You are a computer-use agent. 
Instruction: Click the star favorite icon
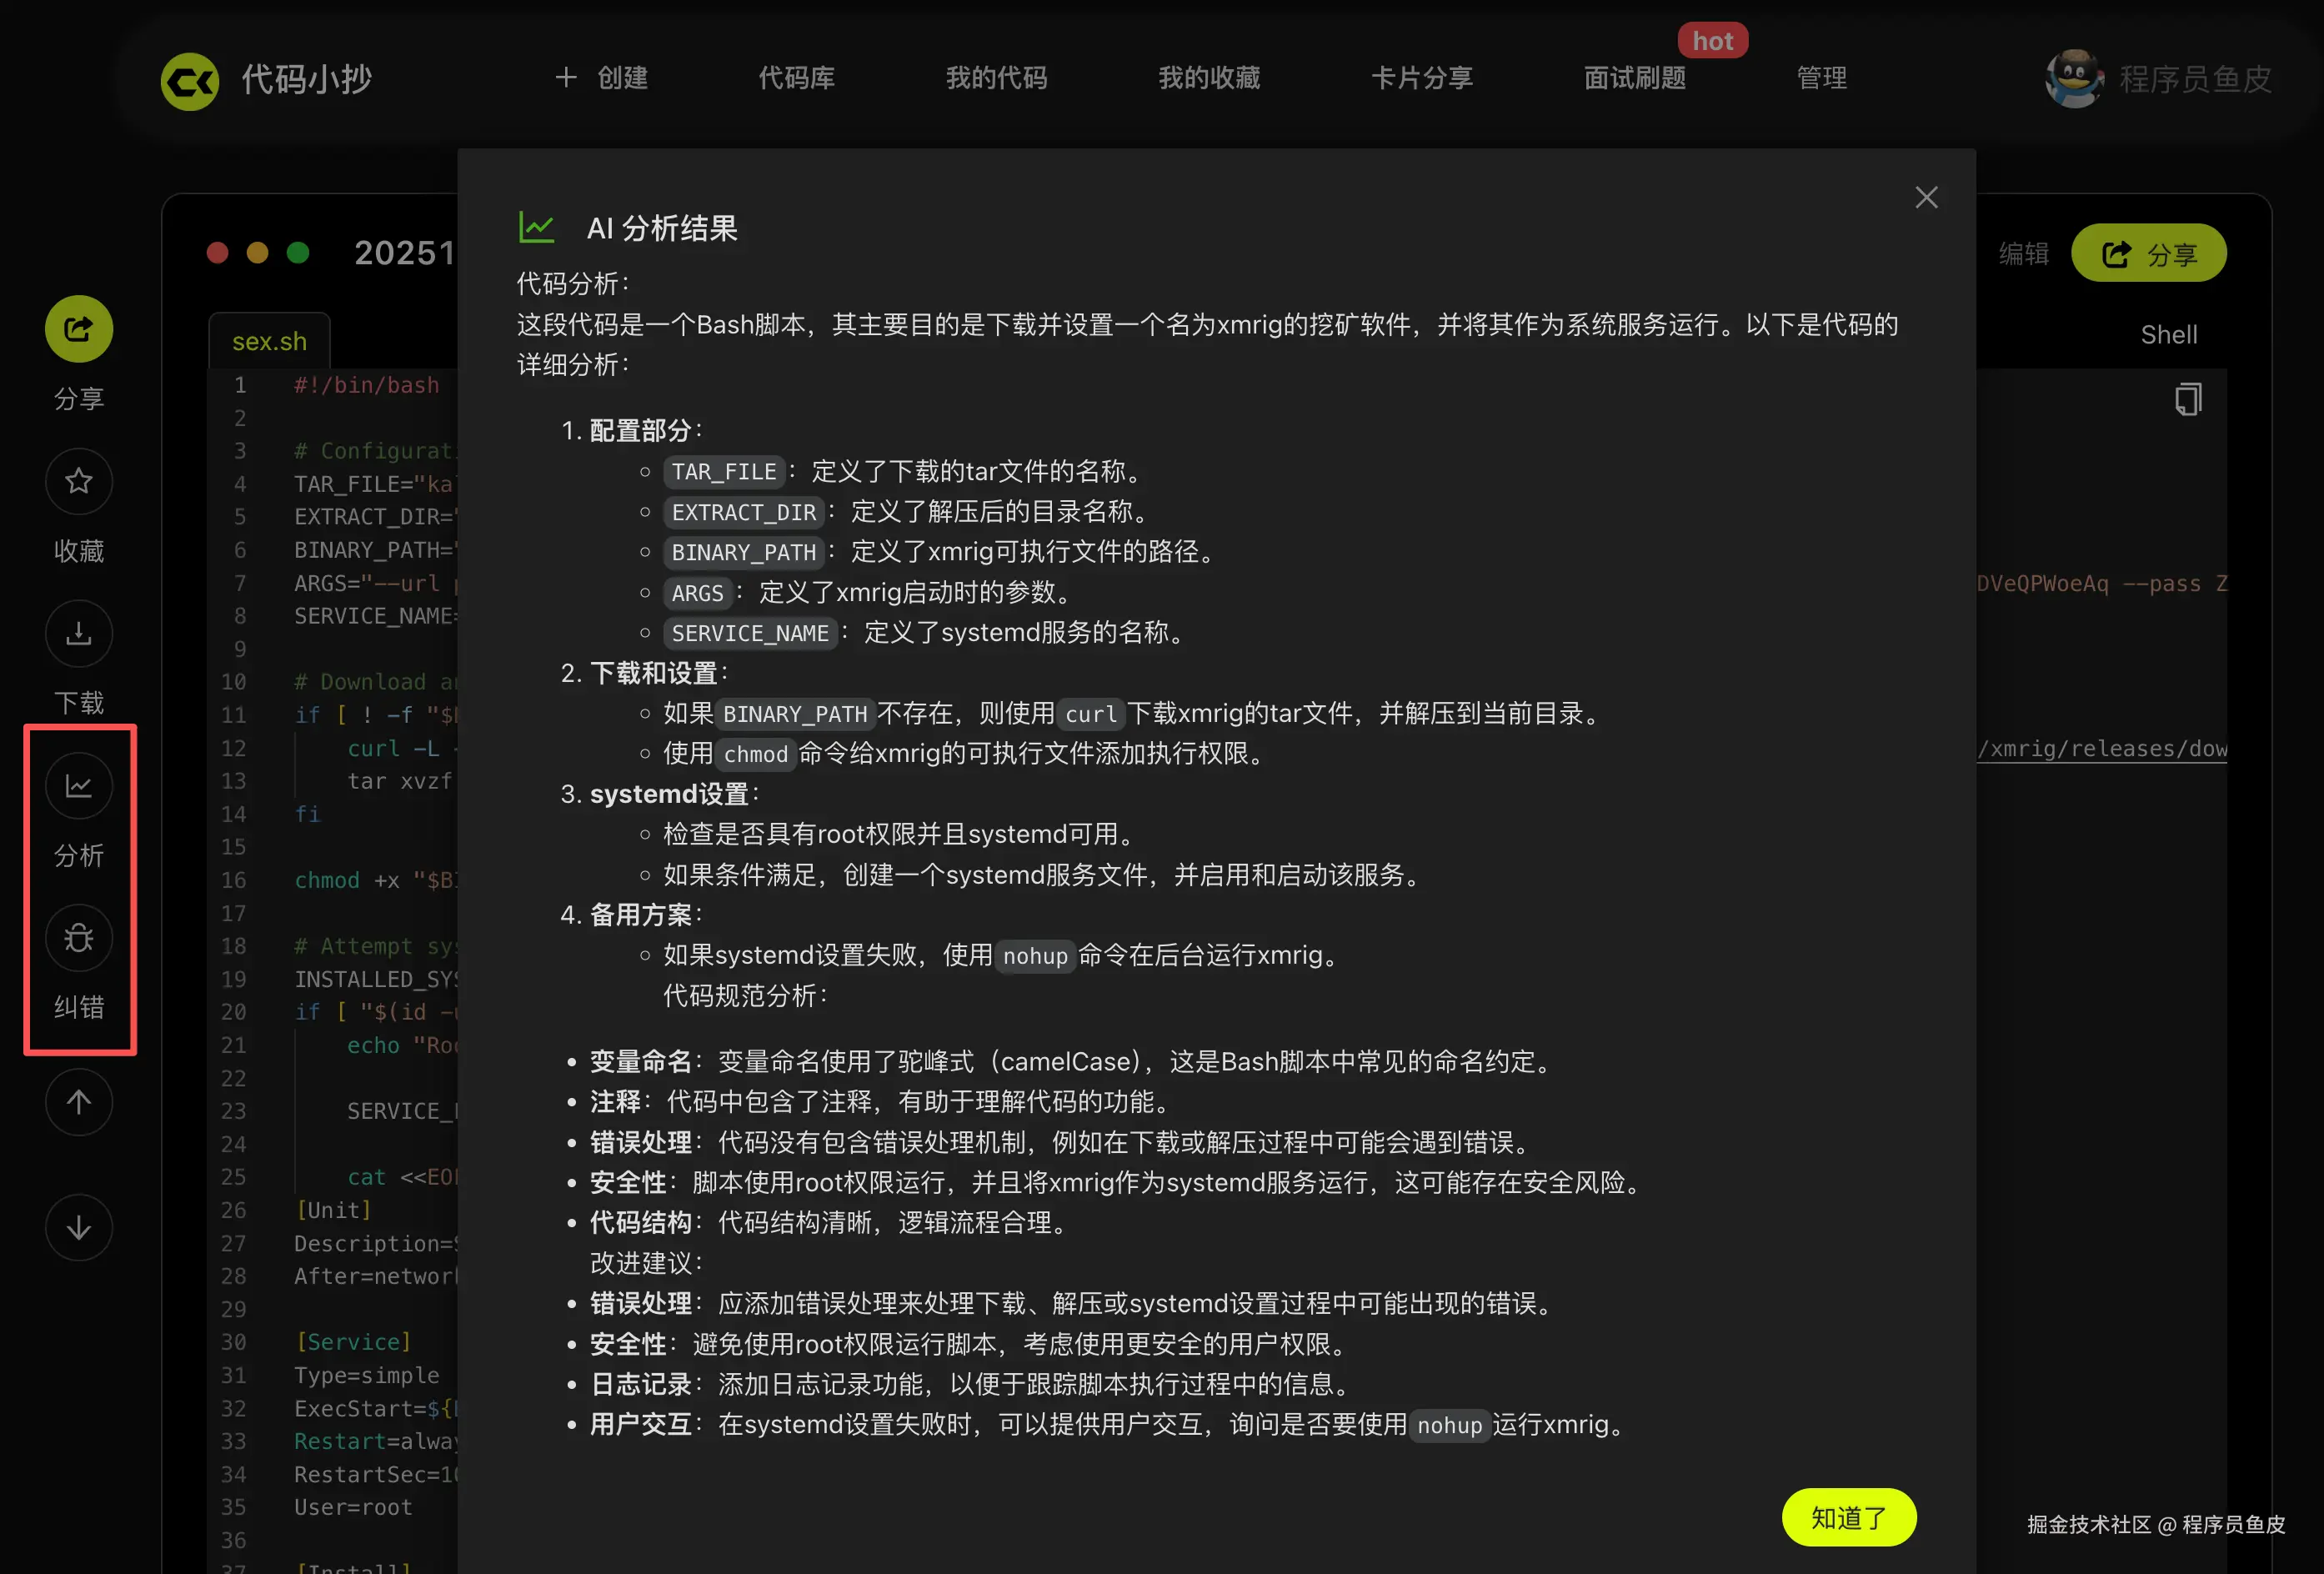tap(78, 482)
